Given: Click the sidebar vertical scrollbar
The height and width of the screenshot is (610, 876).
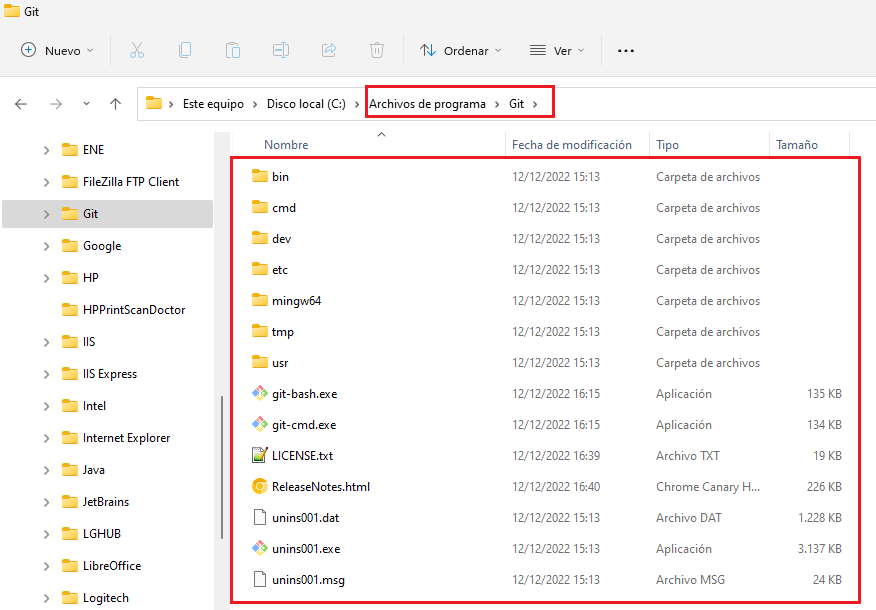Looking at the screenshot, I should [x=222, y=468].
